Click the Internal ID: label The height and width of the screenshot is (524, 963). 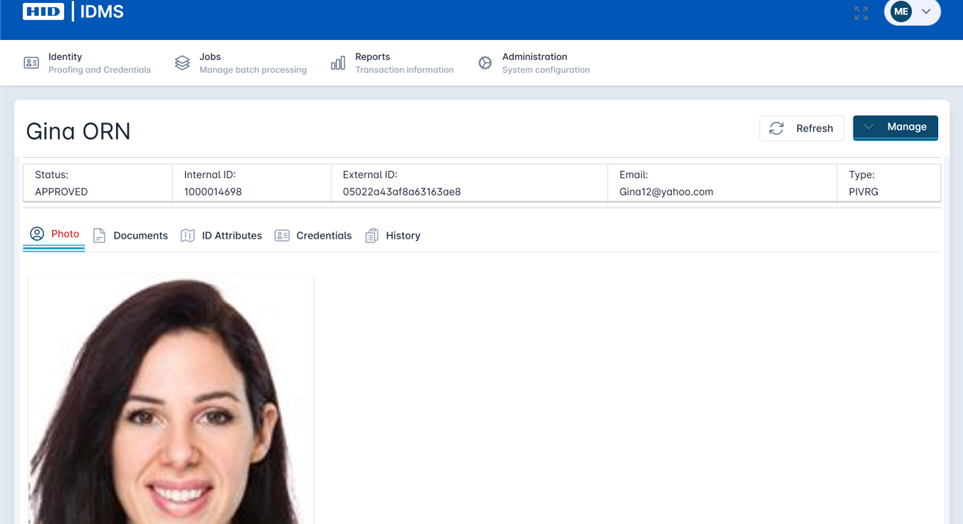[210, 174]
